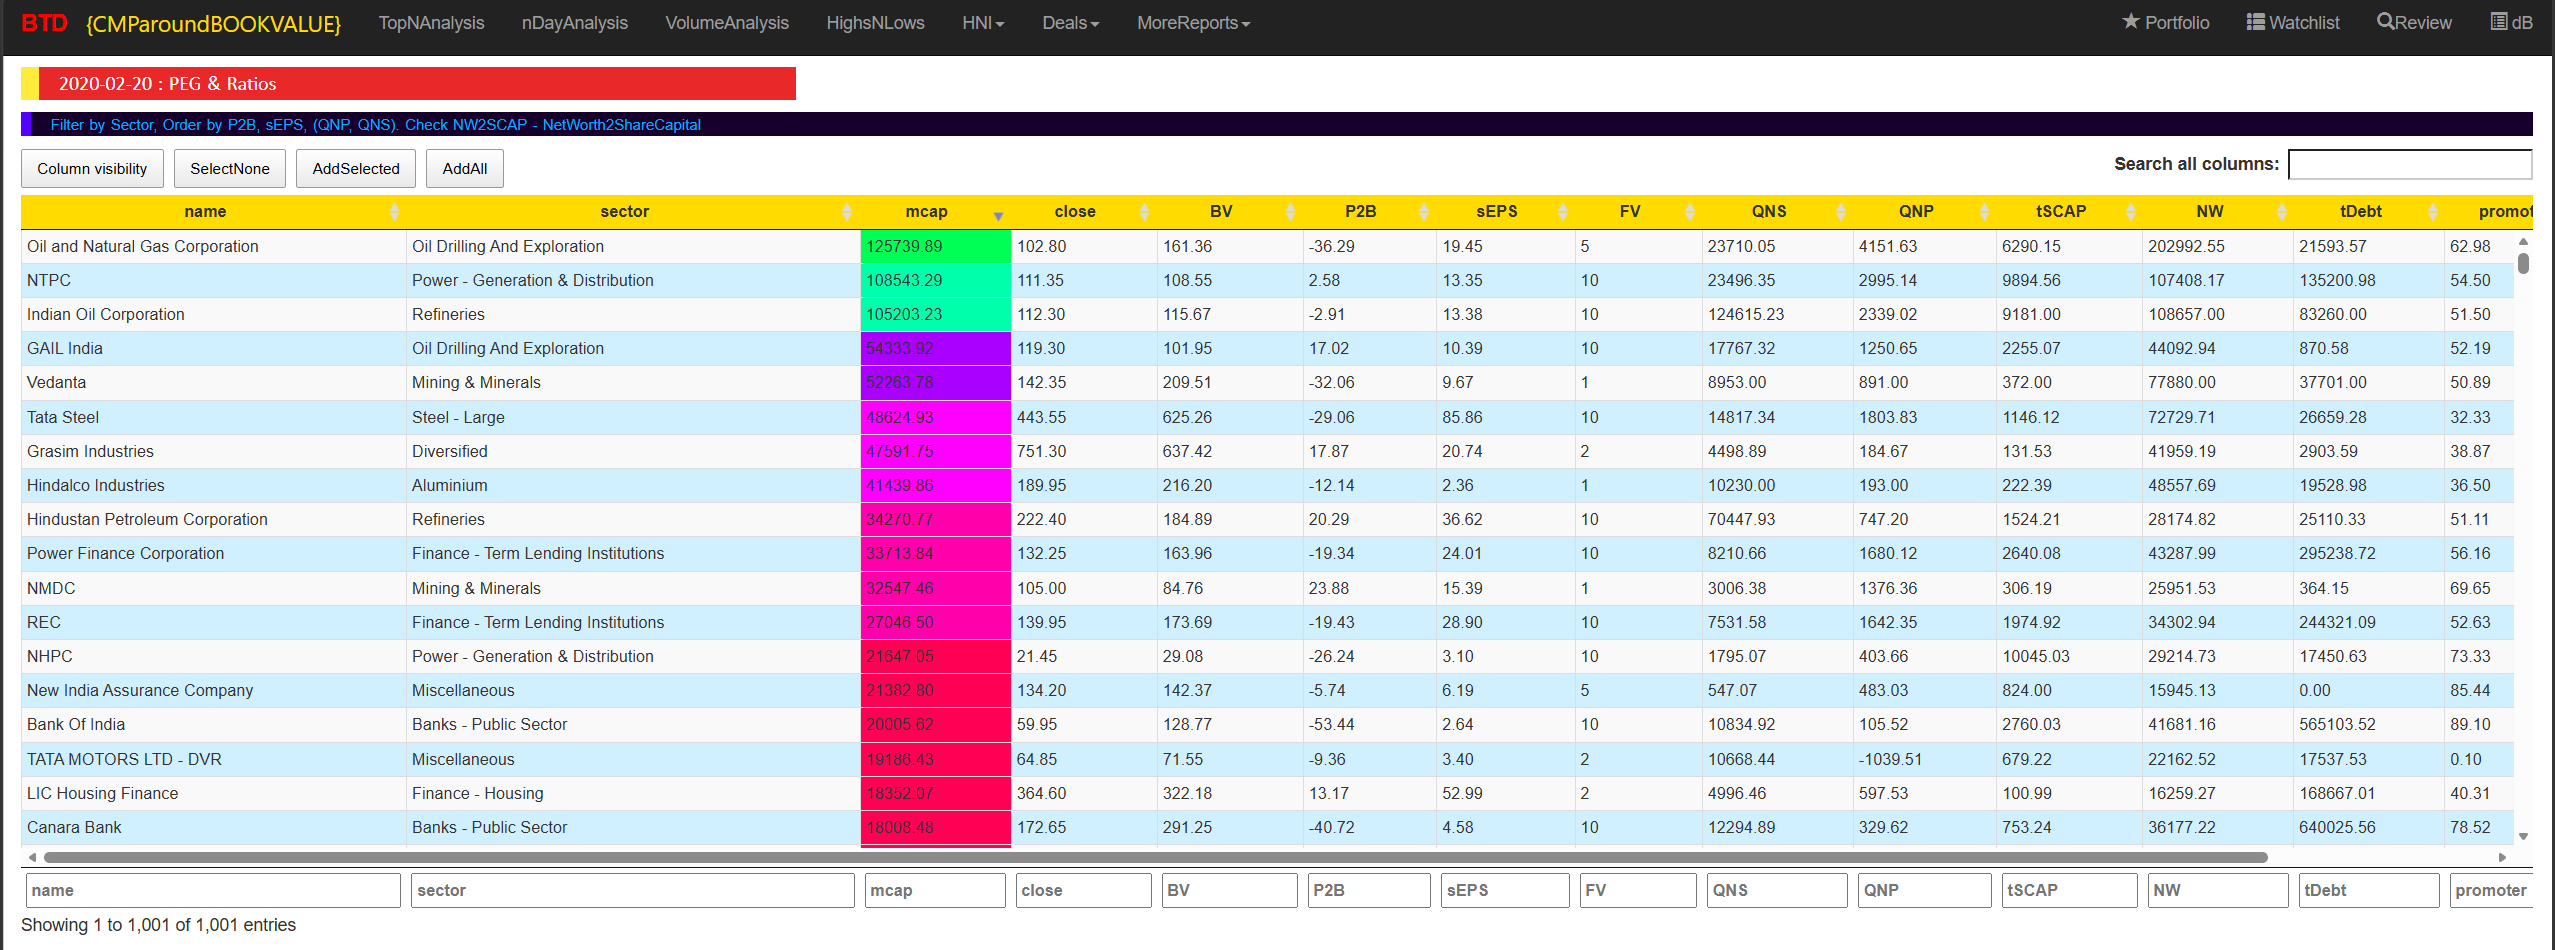Sort by BV column arrows
Image resolution: width=2555 pixels, height=950 pixels.
point(1290,212)
